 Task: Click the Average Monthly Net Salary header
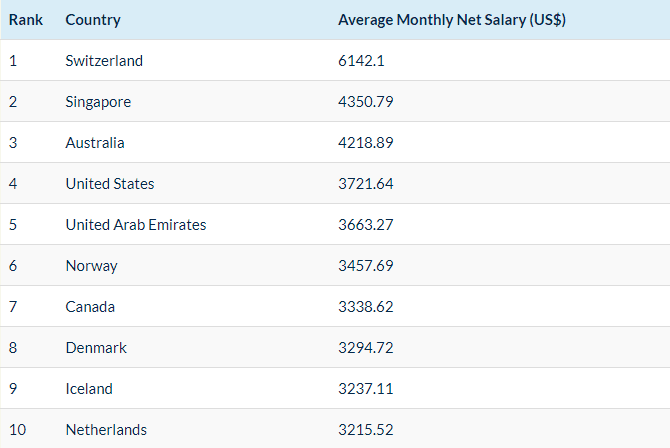click(x=453, y=20)
